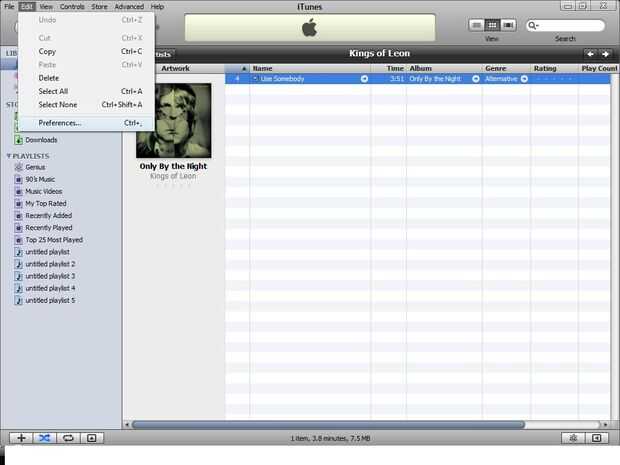The width and height of the screenshot is (620, 465).
Task: Open the File menu
Action: coord(9,7)
